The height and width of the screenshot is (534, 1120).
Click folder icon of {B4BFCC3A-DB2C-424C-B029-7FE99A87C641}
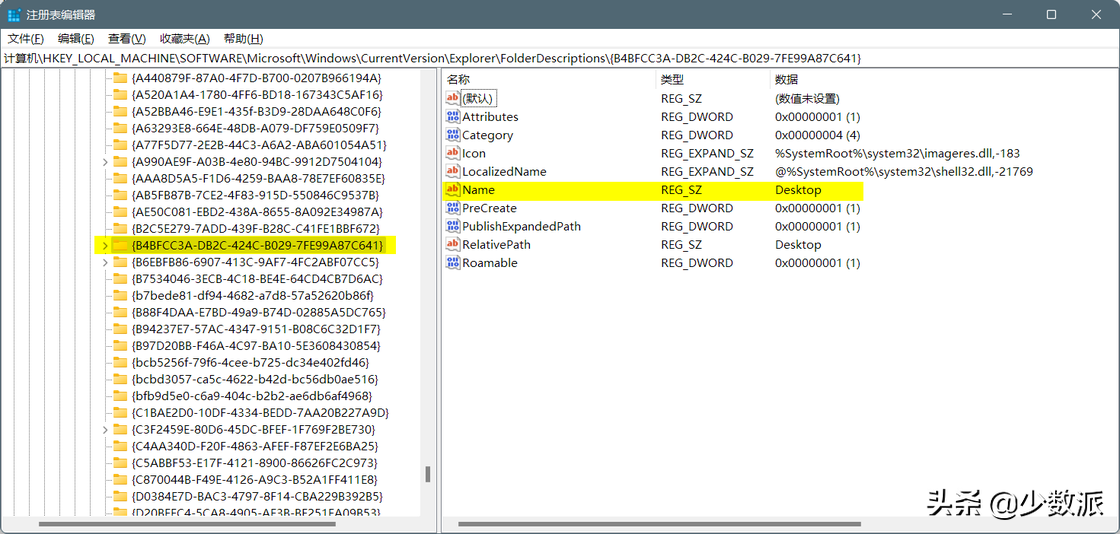(120, 245)
